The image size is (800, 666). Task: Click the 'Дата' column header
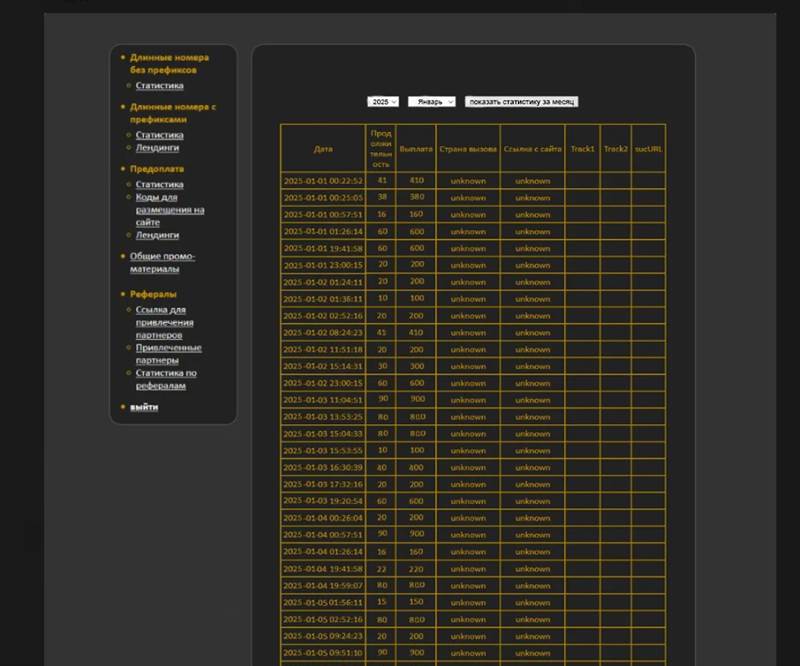(x=323, y=149)
